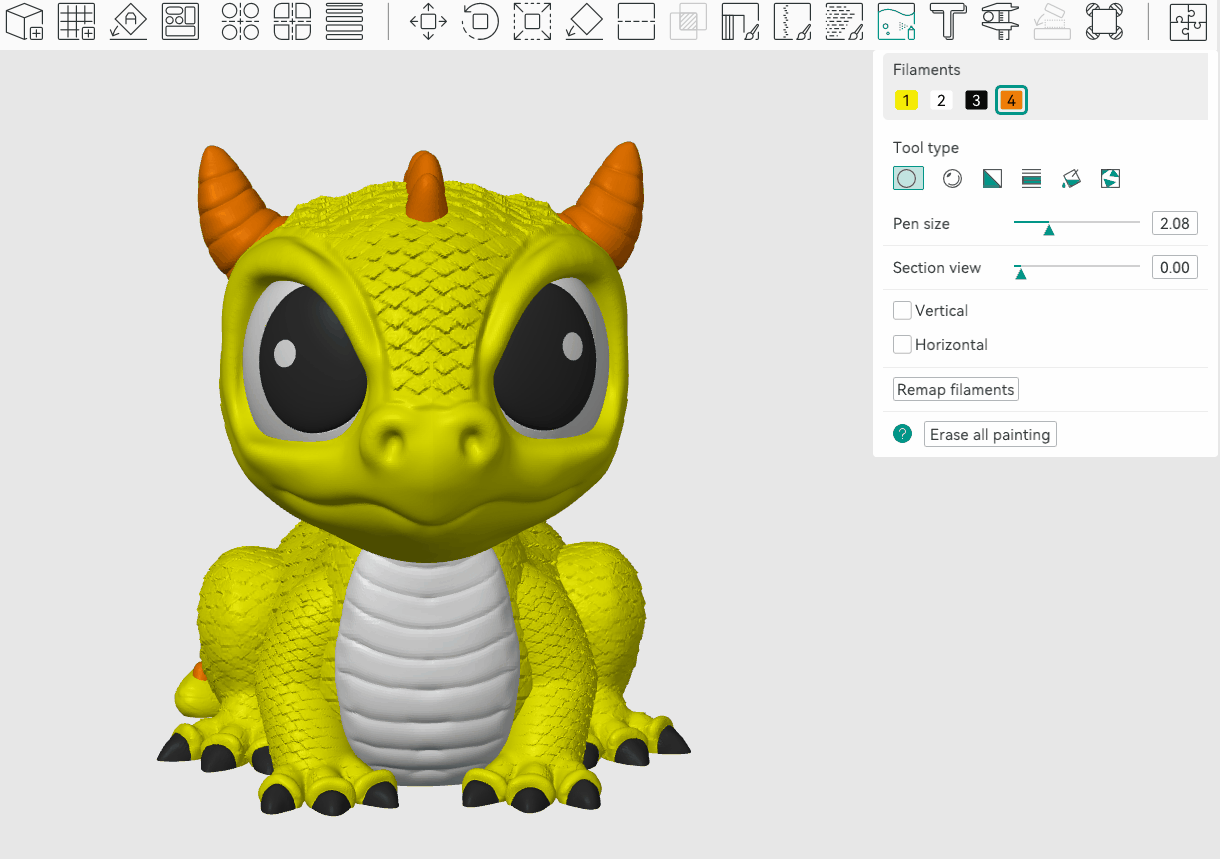This screenshot has height=859, width=1220.
Task: Click the Section view value field
Action: click(x=1174, y=268)
